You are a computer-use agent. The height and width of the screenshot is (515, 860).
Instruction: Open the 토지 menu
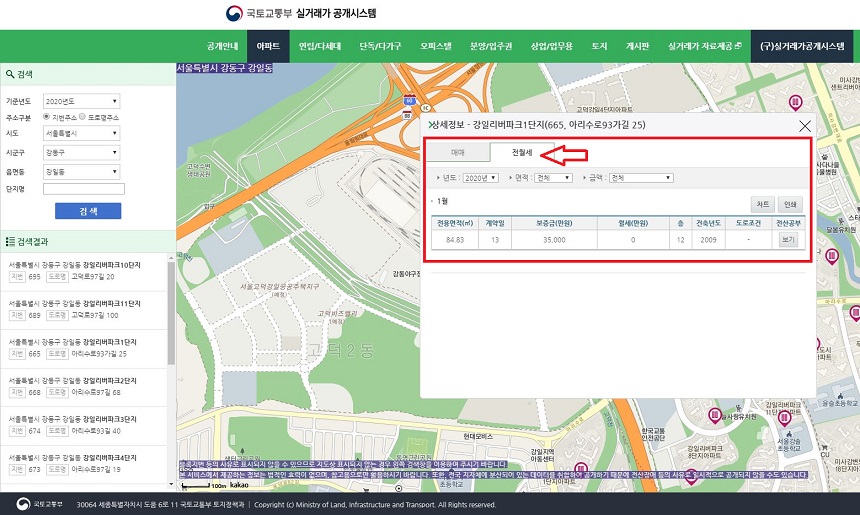pyautogui.click(x=599, y=46)
